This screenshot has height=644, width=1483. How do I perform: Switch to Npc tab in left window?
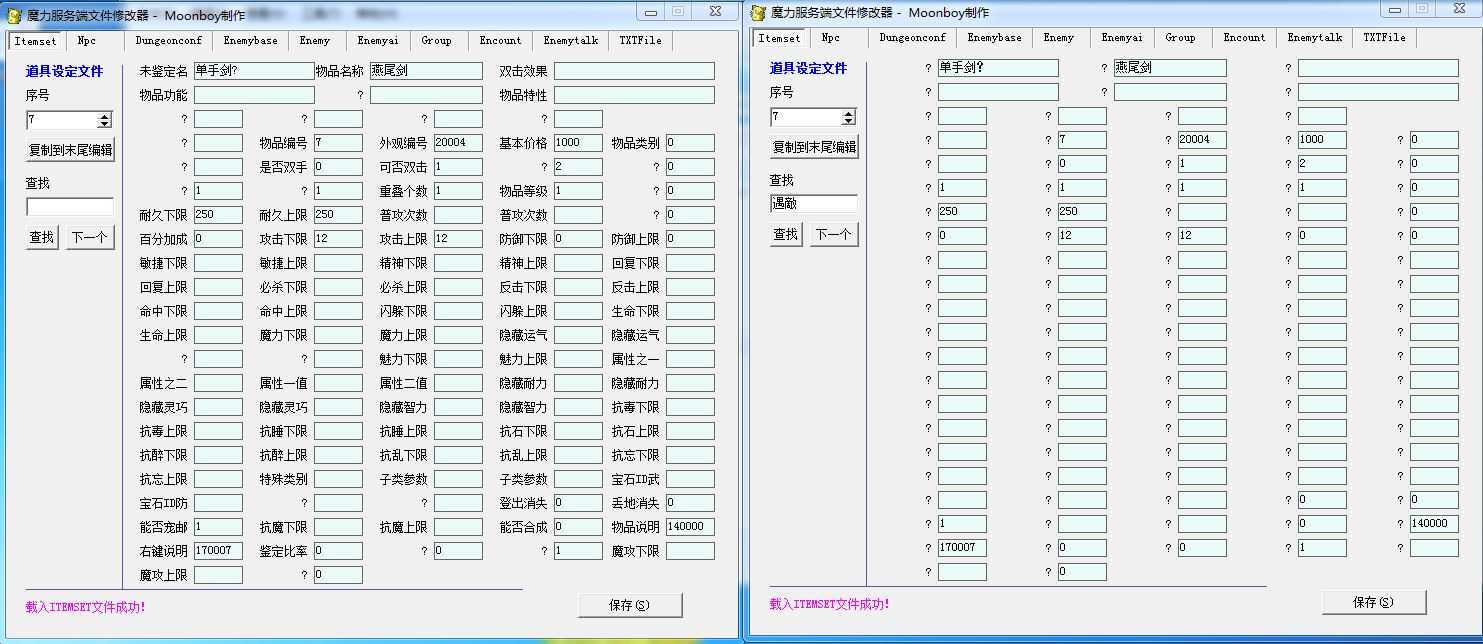pyautogui.click(x=87, y=41)
